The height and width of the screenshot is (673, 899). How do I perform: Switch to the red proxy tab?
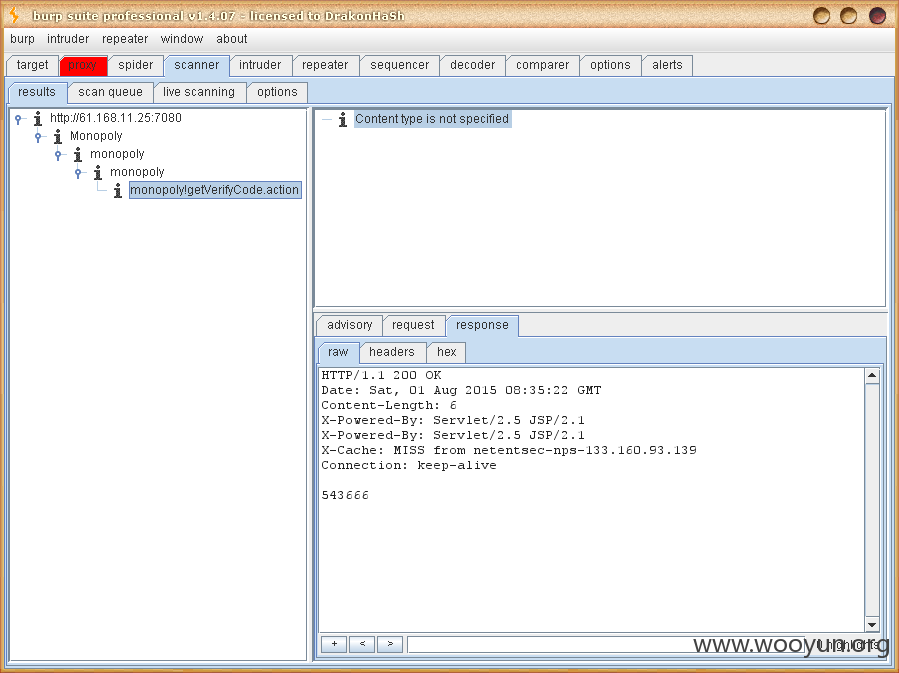click(x=83, y=65)
